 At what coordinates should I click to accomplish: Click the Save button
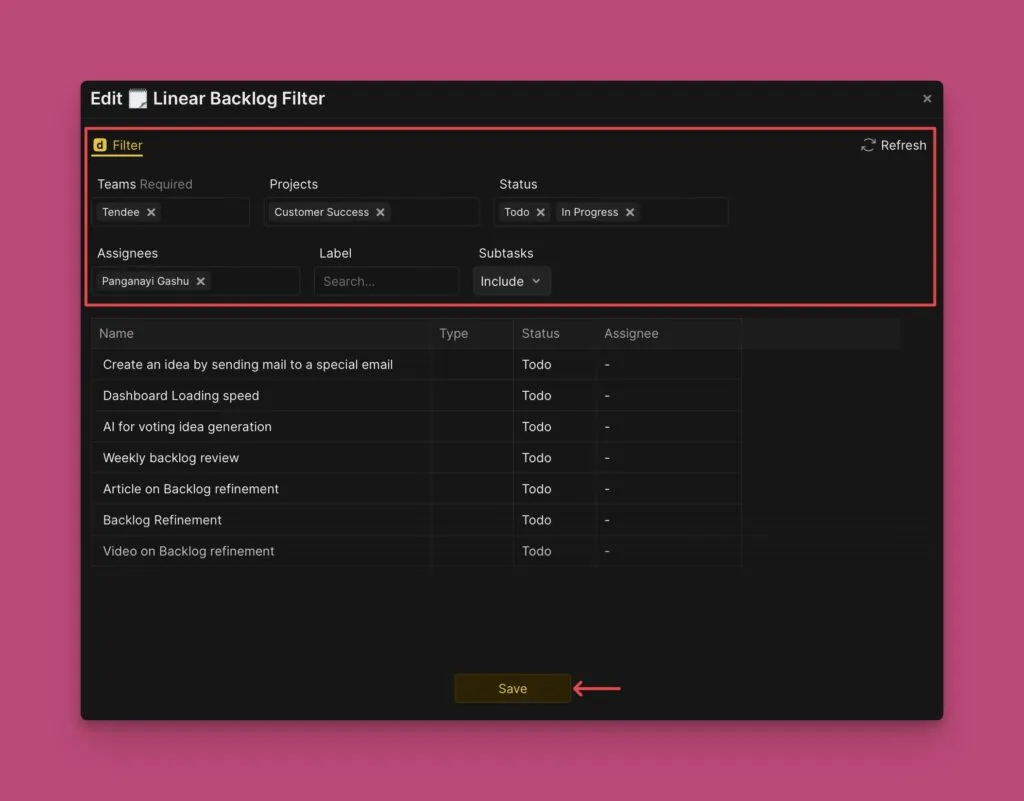[x=512, y=688]
